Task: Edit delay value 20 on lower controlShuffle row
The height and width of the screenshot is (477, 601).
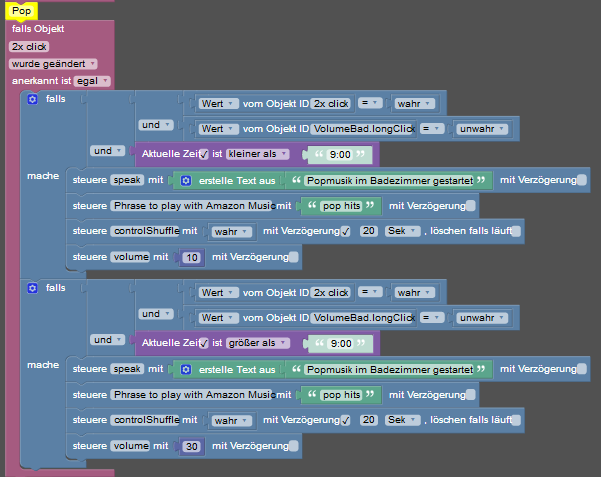Action: click(369, 420)
